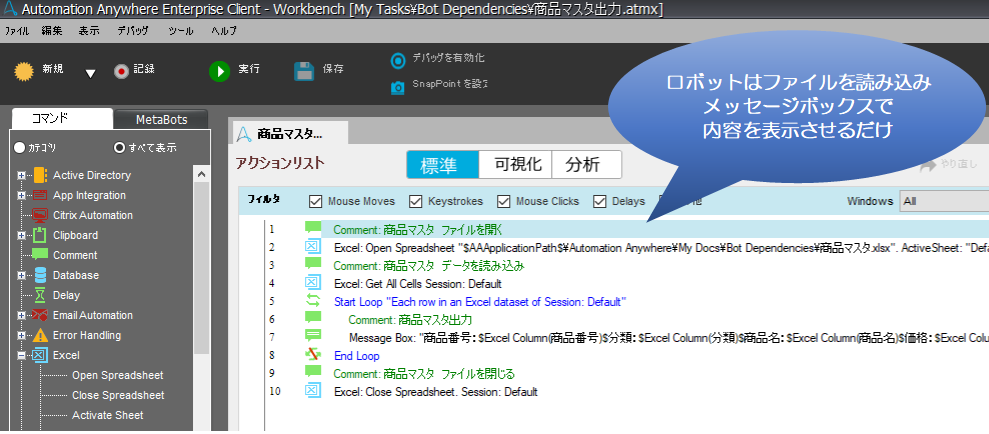Select line 3 comment データを読み込み
This screenshot has height=434, width=989.
[428, 266]
